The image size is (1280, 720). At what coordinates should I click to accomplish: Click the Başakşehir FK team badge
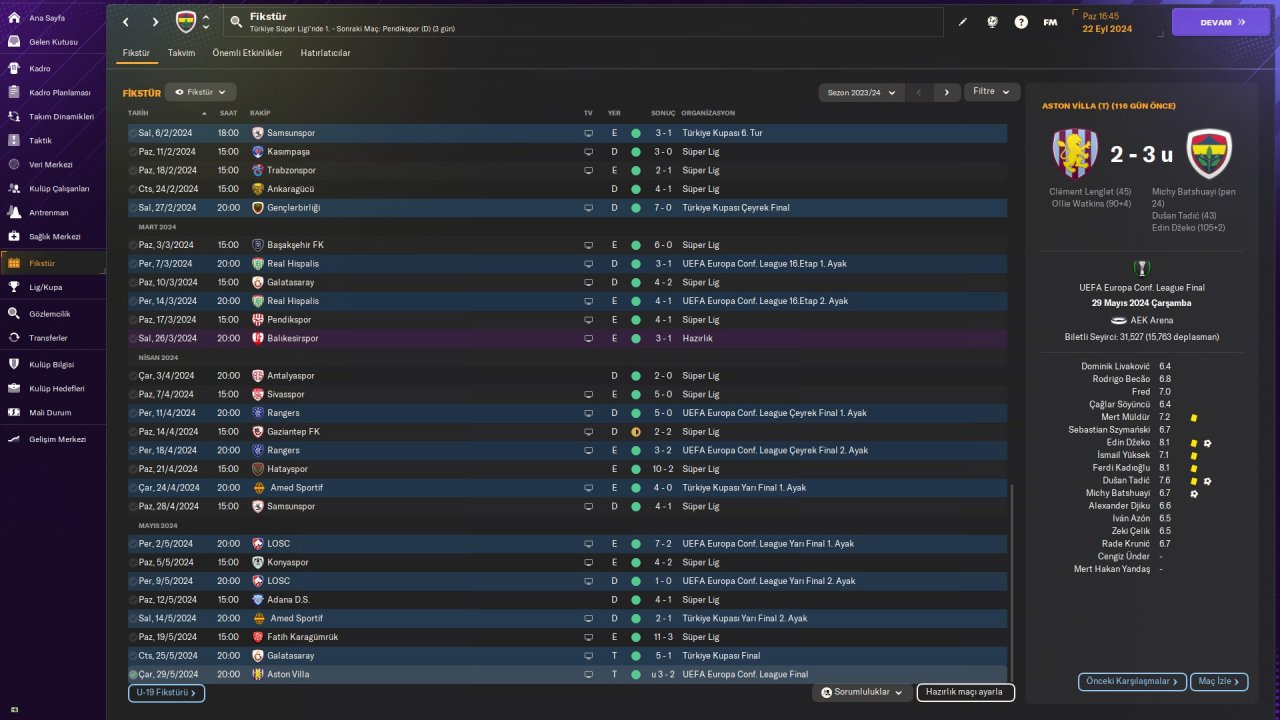tap(258, 245)
